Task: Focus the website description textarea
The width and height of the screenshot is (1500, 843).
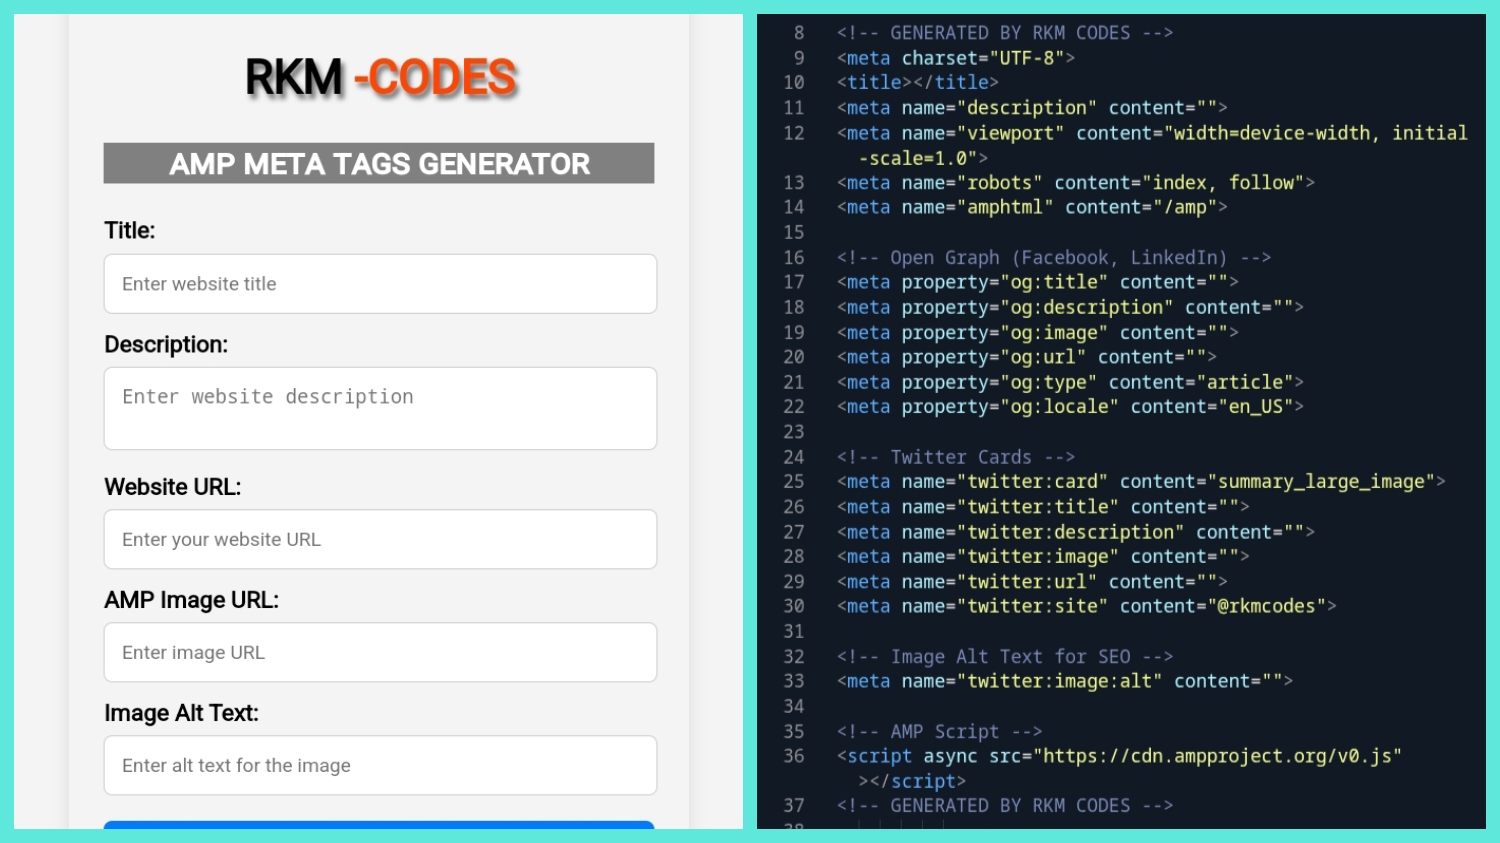Action: 380,408
